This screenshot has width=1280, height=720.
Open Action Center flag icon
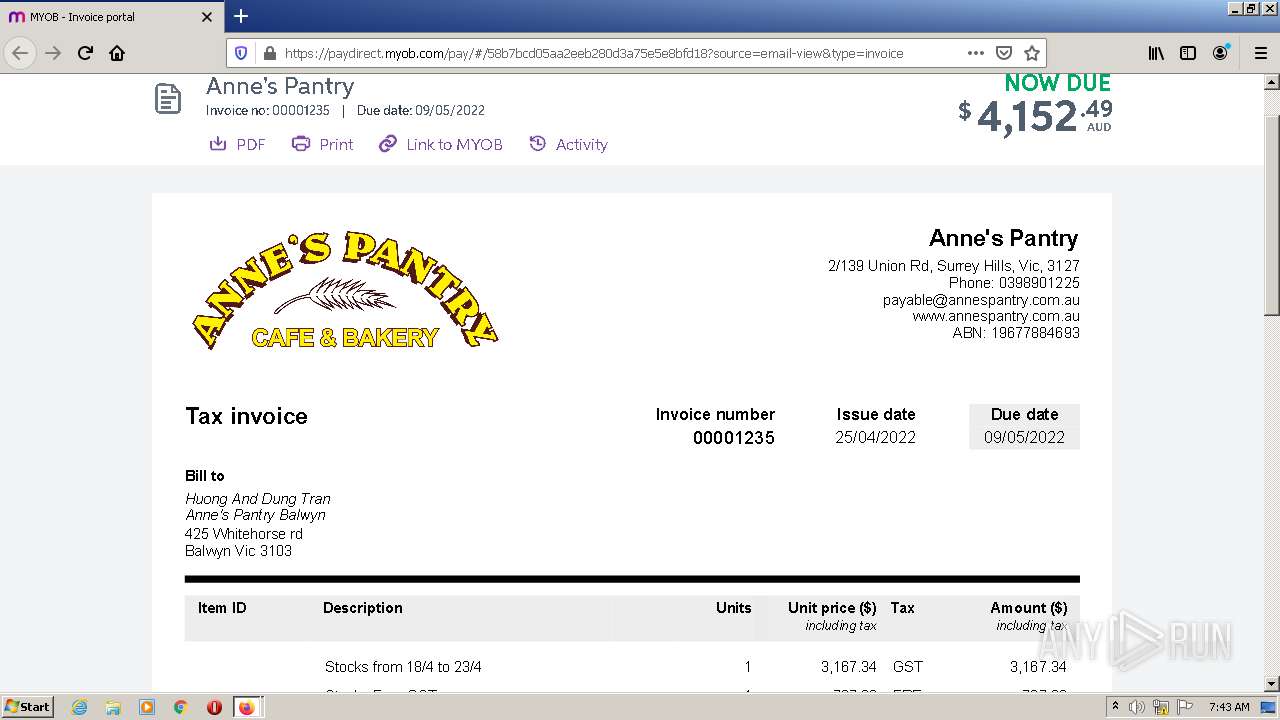(1184, 707)
